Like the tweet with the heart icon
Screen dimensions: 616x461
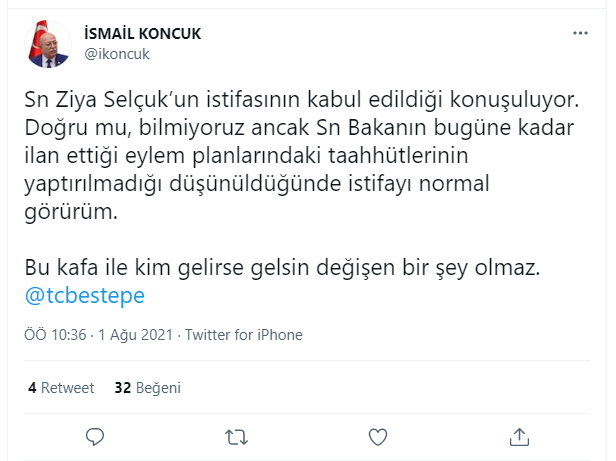point(378,436)
